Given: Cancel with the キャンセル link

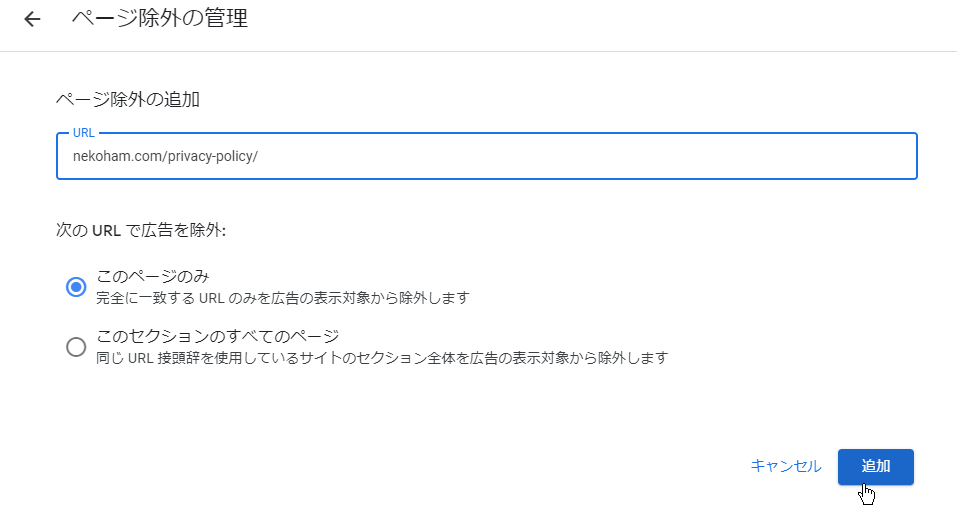Looking at the screenshot, I should tap(785, 466).
